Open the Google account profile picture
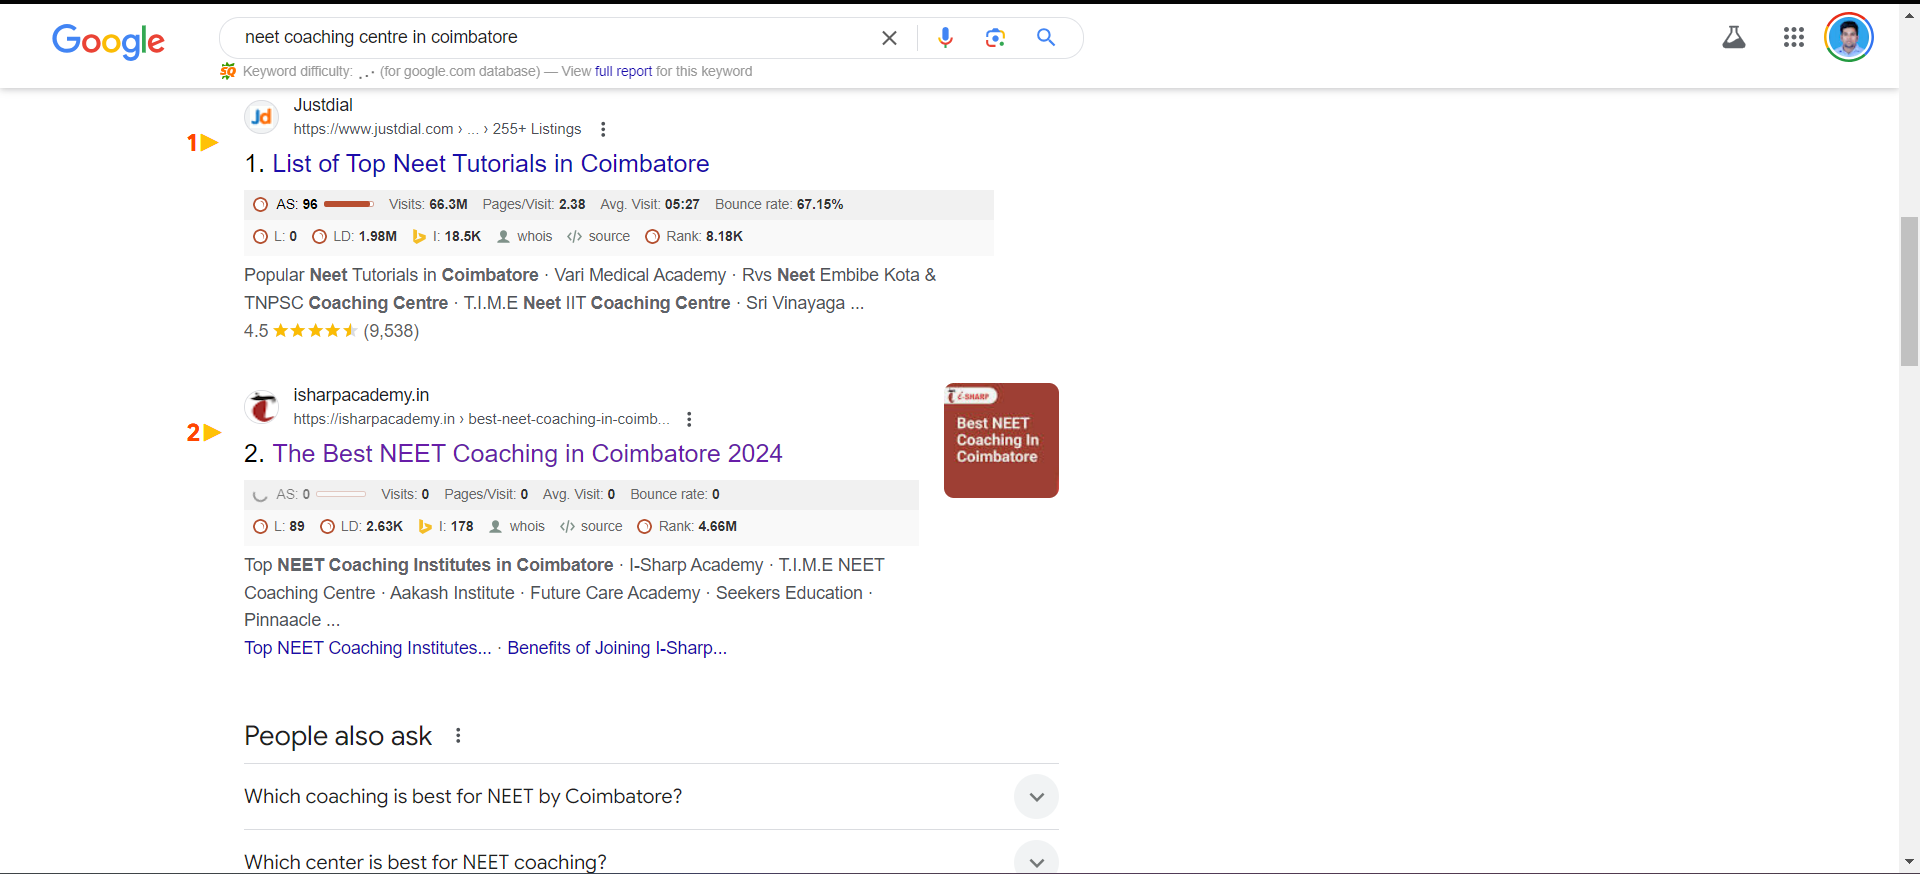The width and height of the screenshot is (1920, 874). [x=1848, y=38]
